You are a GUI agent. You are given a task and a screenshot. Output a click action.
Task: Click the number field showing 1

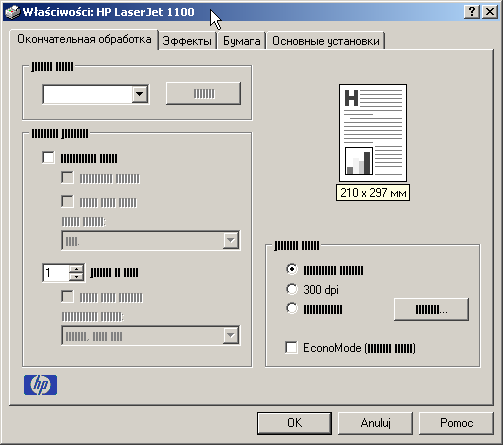click(56, 273)
